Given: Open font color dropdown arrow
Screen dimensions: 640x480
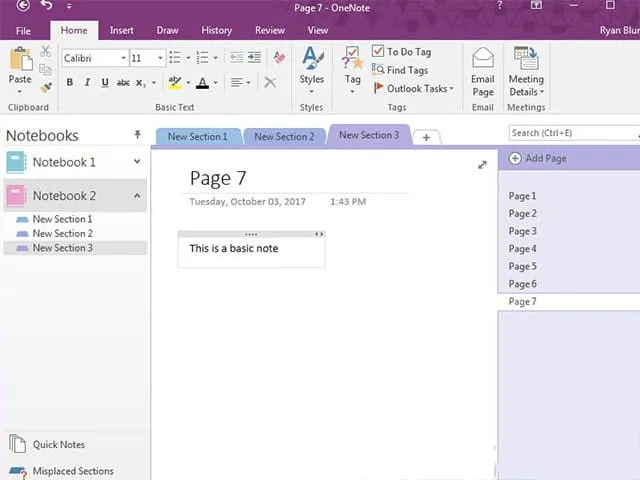Looking at the screenshot, I should tap(216, 83).
